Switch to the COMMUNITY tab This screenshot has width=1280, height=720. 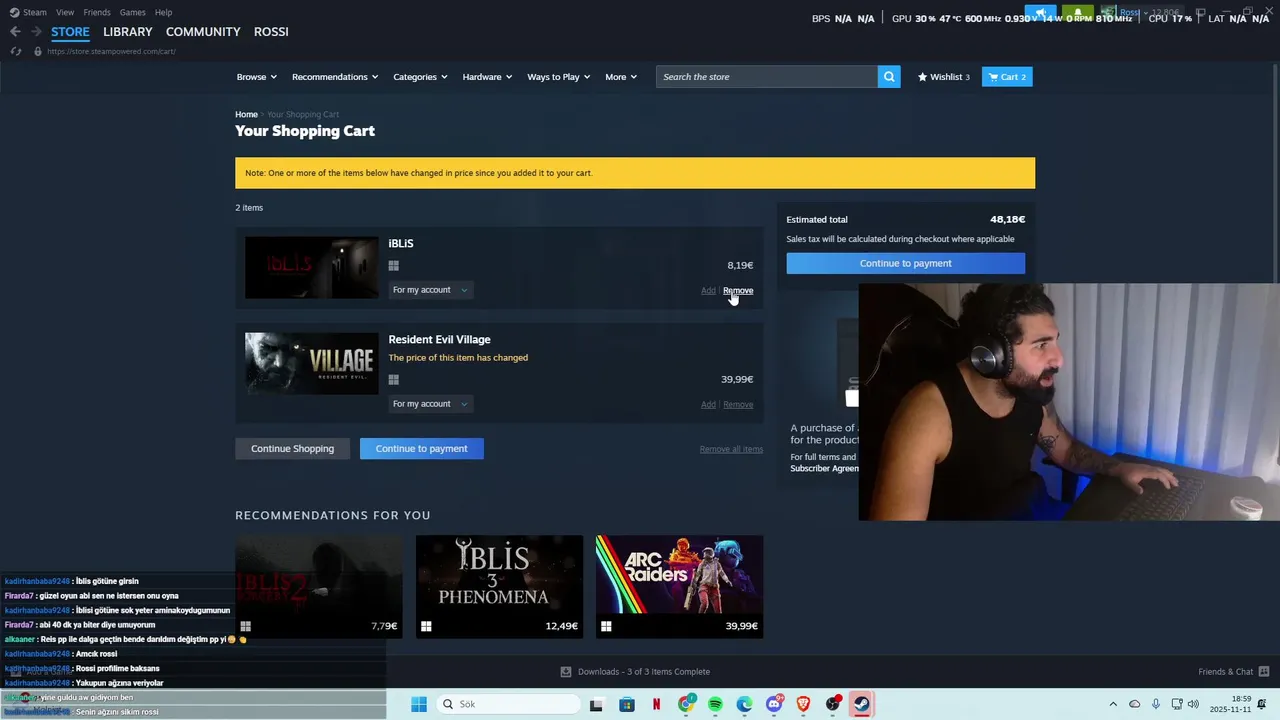tap(203, 32)
